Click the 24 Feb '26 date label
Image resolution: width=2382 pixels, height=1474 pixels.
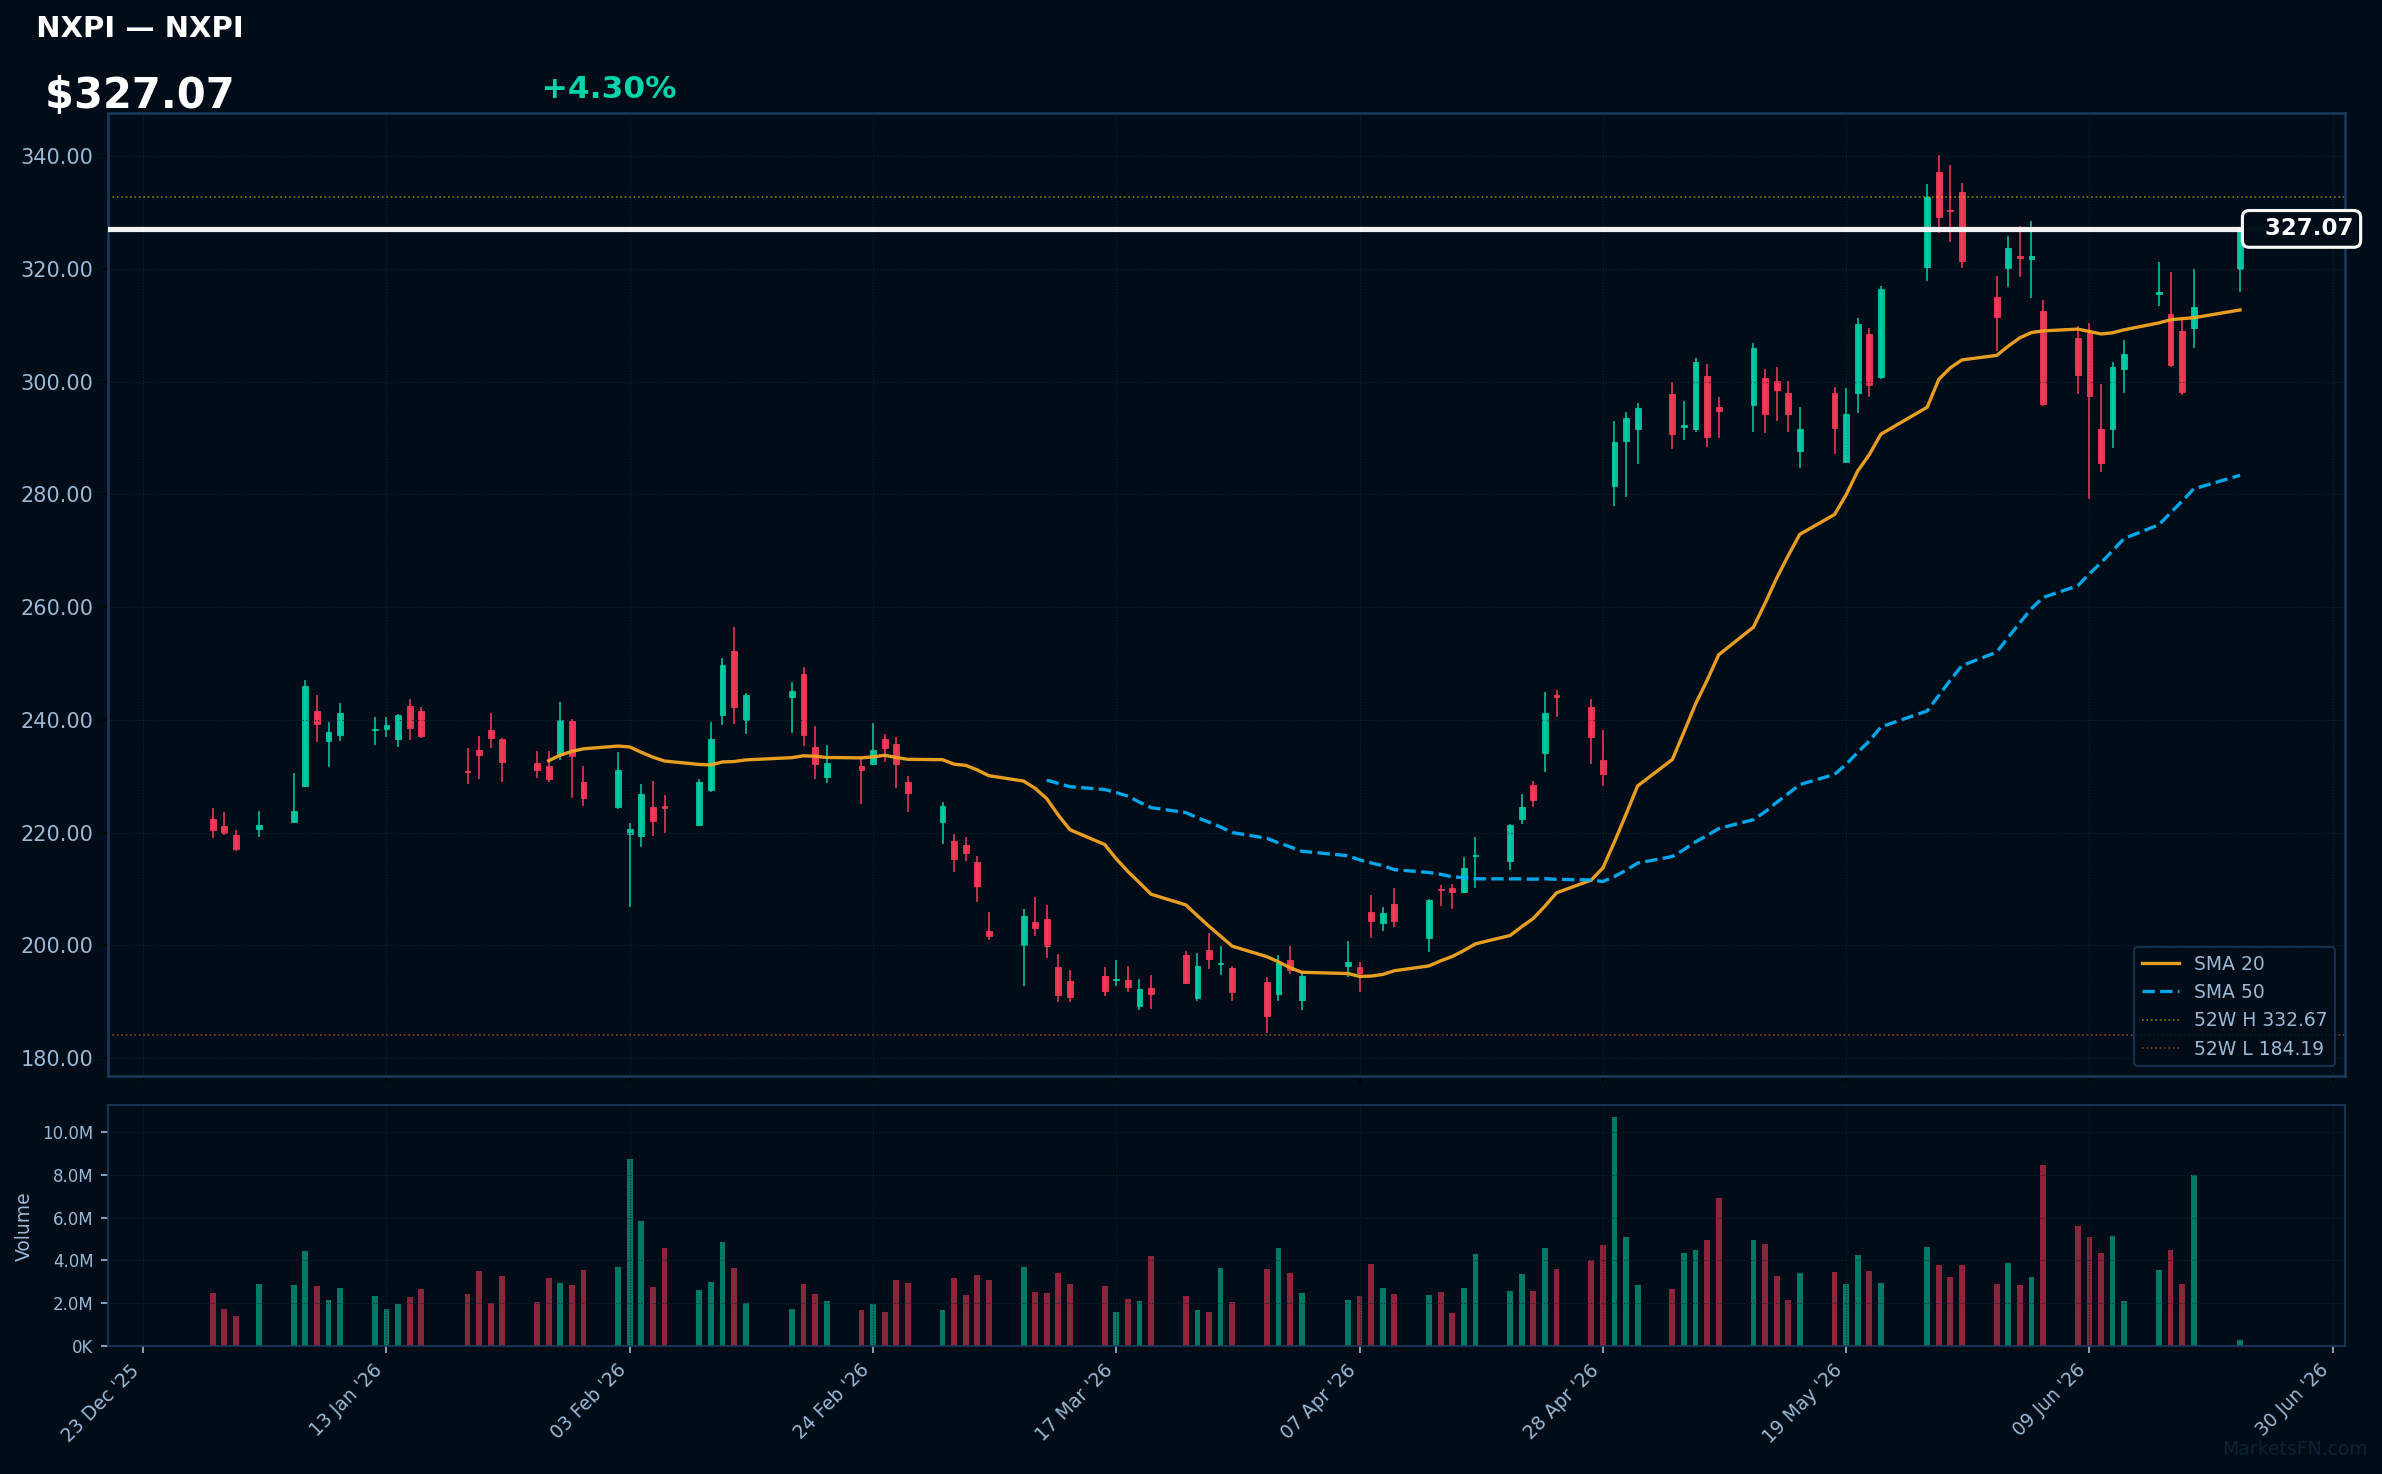point(832,1400)
